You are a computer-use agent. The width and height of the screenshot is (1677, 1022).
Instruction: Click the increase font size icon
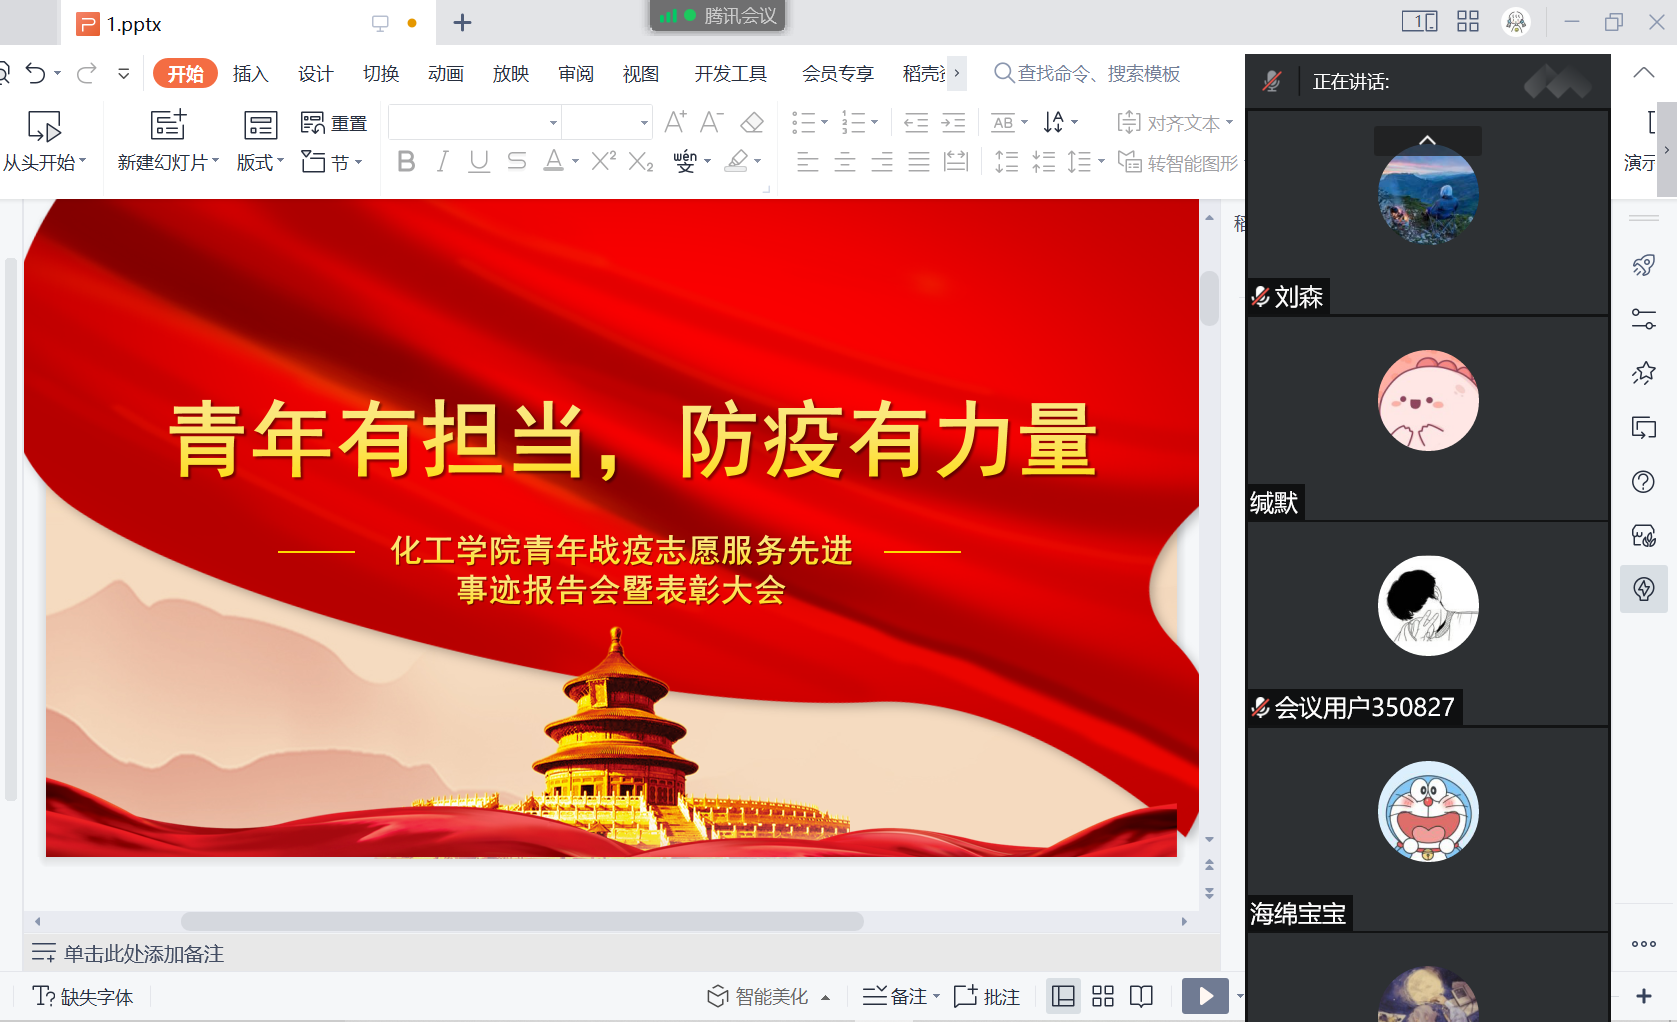click(676, 123)
